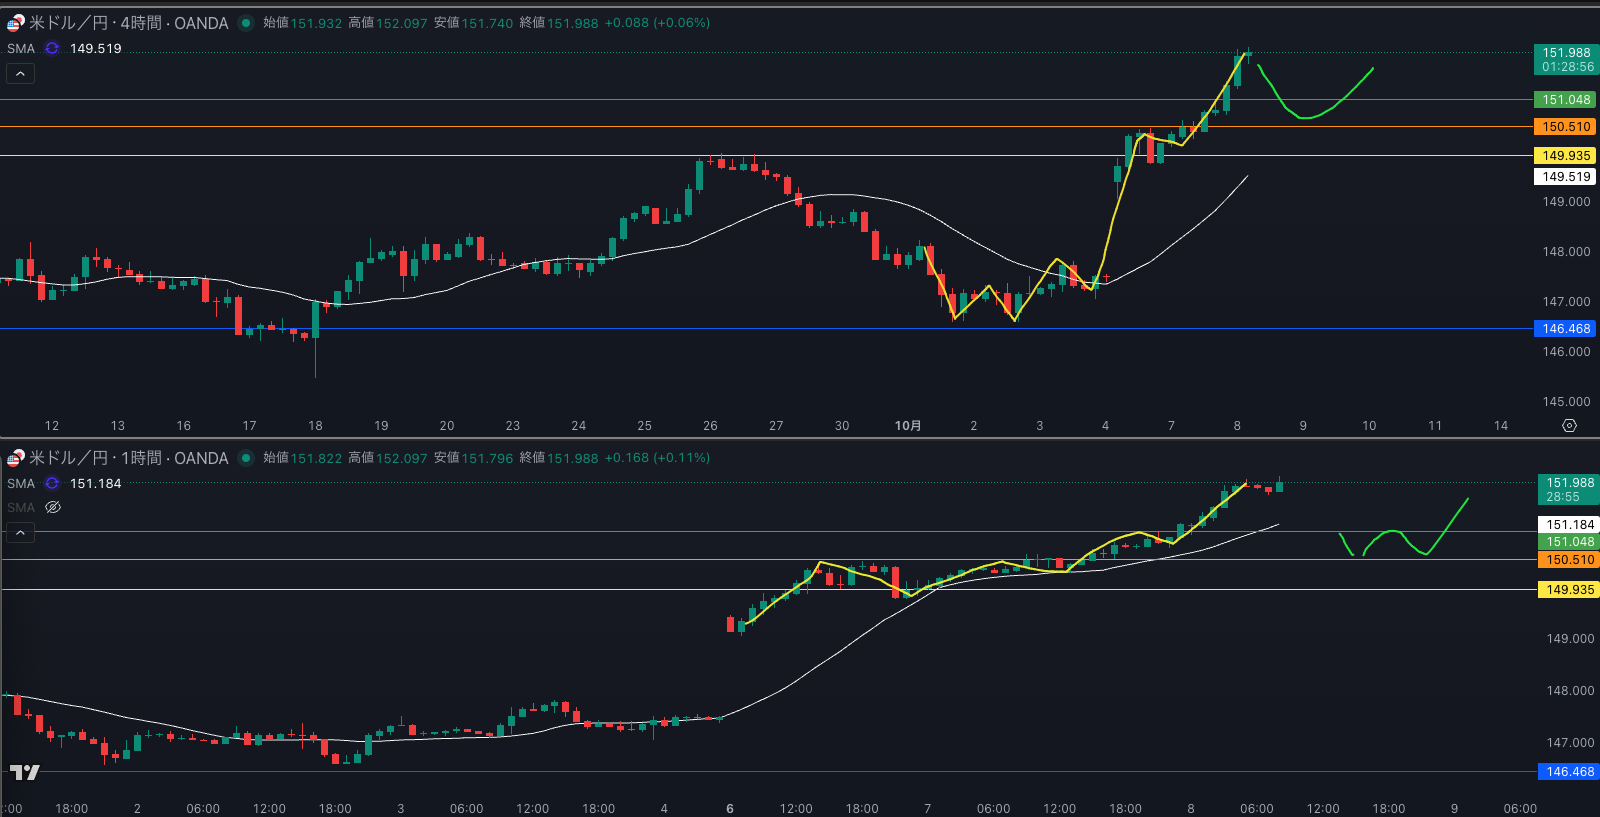1600x817 pixels.
Task: Collapse the indicator legend on the 4-hour chart
Action: tap(20, 74)
